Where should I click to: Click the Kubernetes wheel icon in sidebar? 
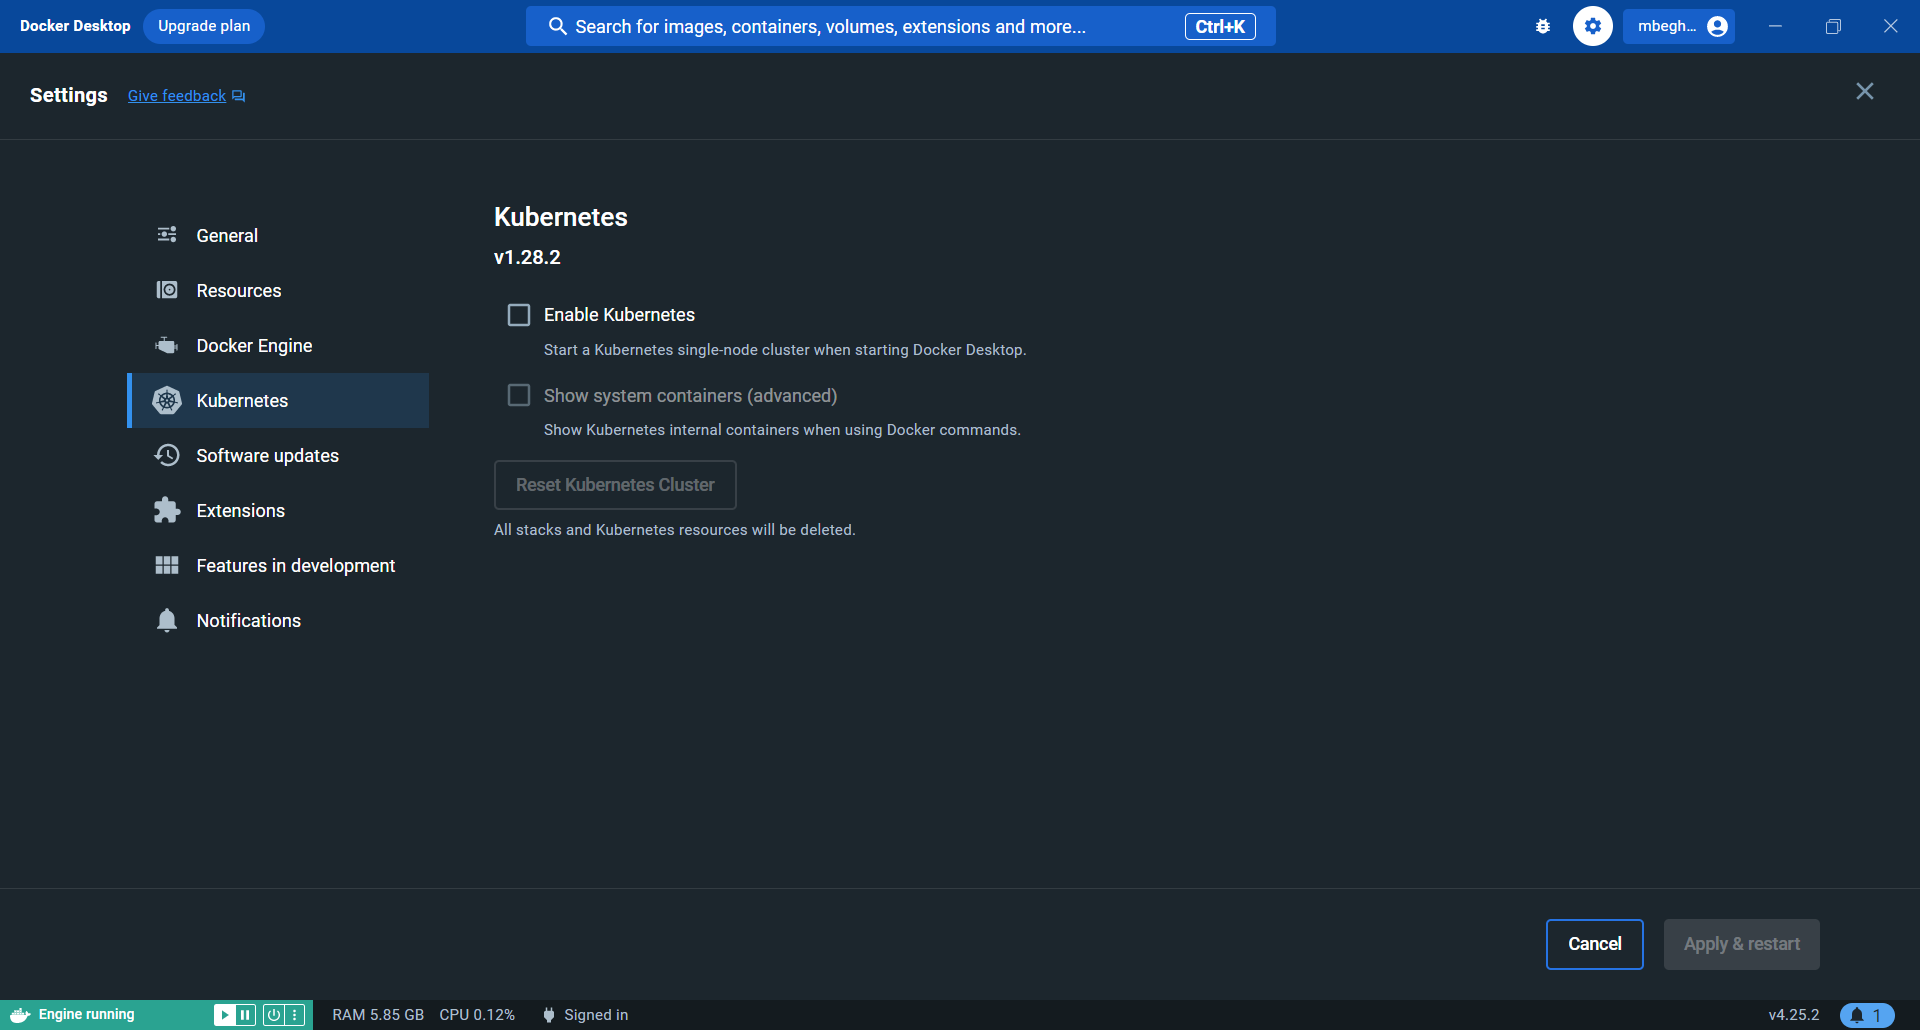tap(167, 400)
